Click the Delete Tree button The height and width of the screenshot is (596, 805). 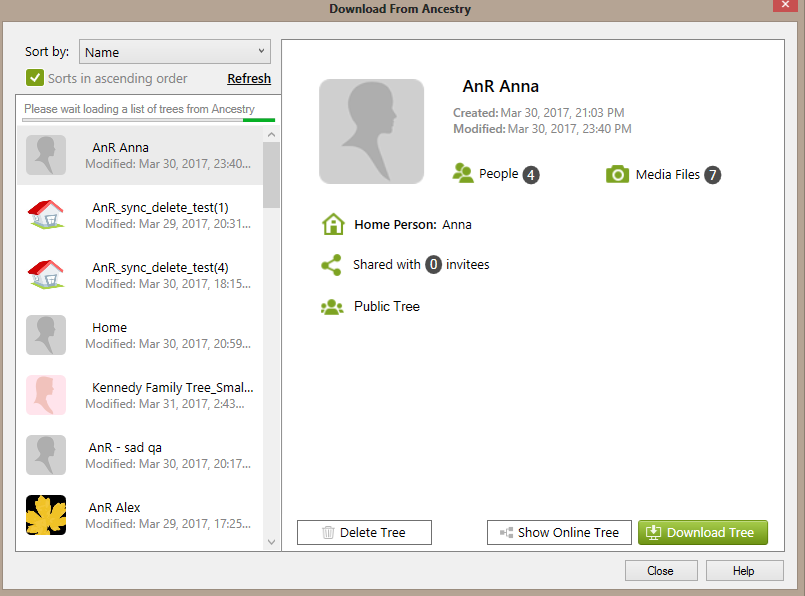tap(365, 532)
